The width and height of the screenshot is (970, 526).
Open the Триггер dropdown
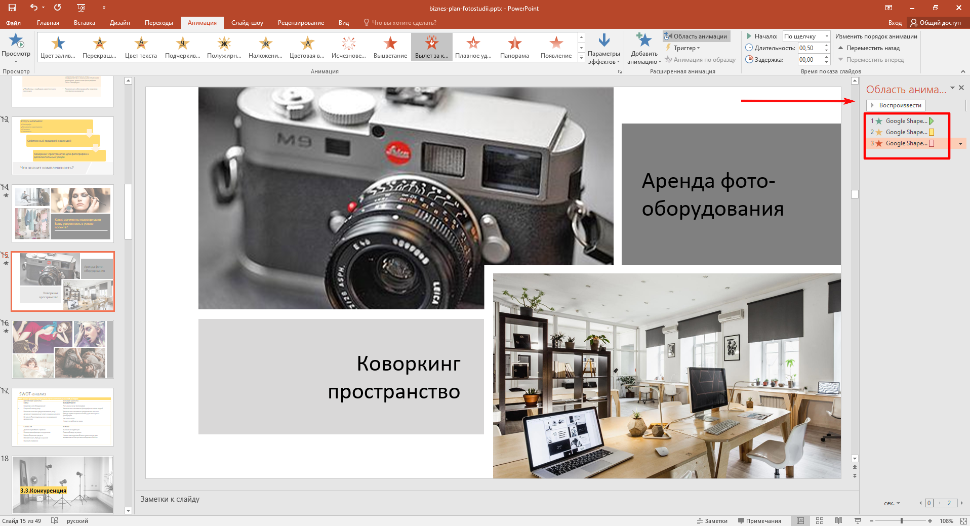click(682, 48)
